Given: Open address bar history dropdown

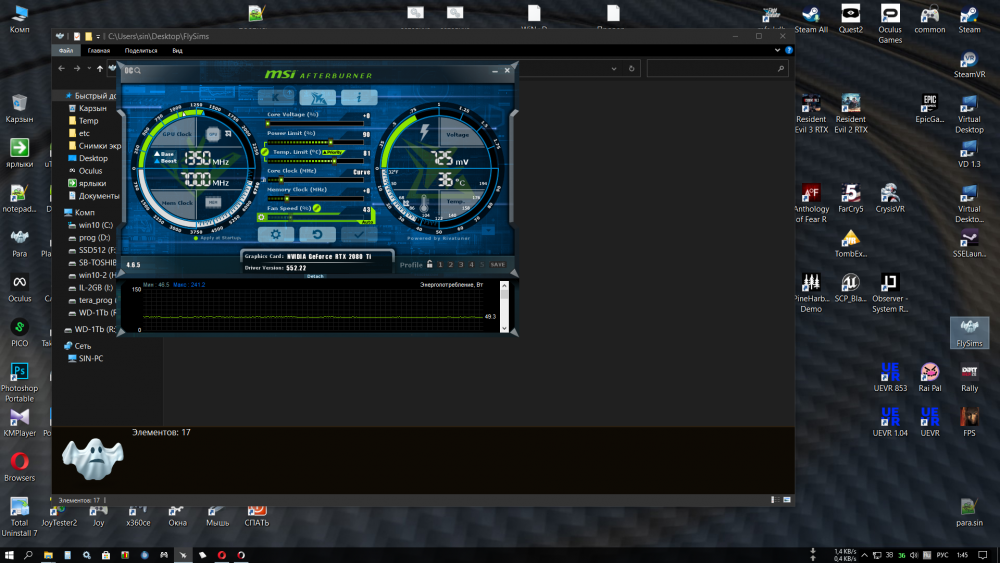Looking at the screenshot, I should point(614,69).
